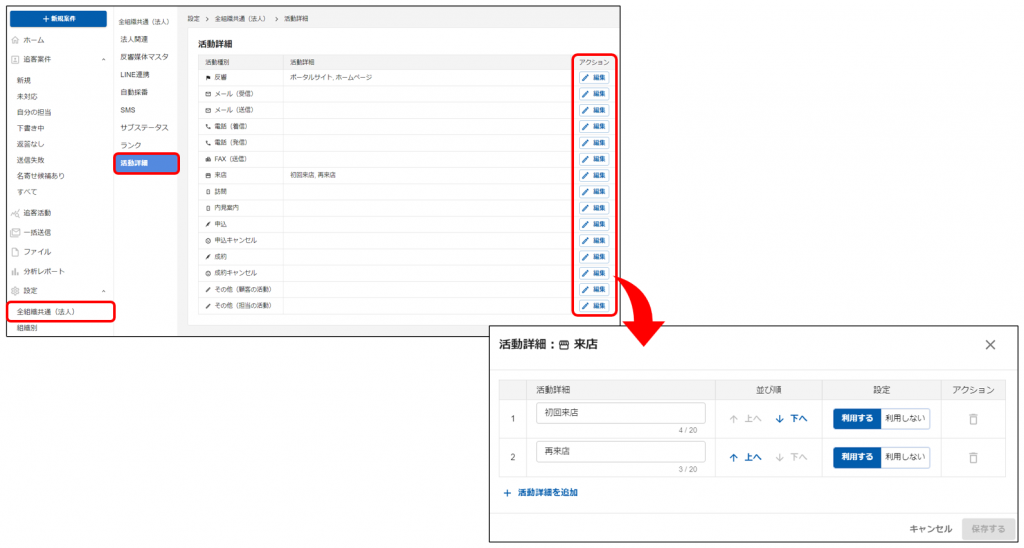Click the 初回来店 text field

click(620, 413)
